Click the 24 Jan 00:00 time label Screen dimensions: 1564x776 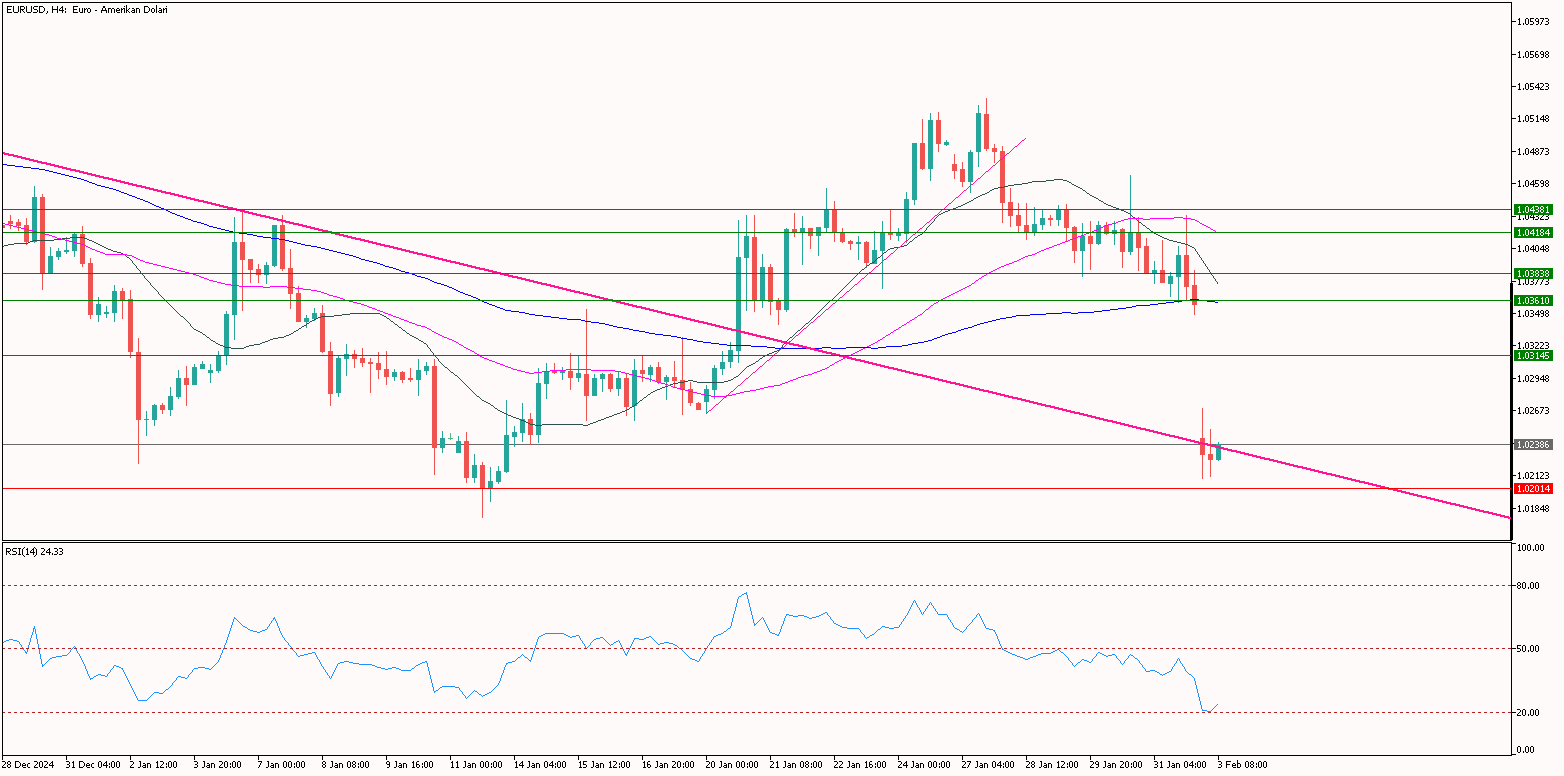coord(924,765)
